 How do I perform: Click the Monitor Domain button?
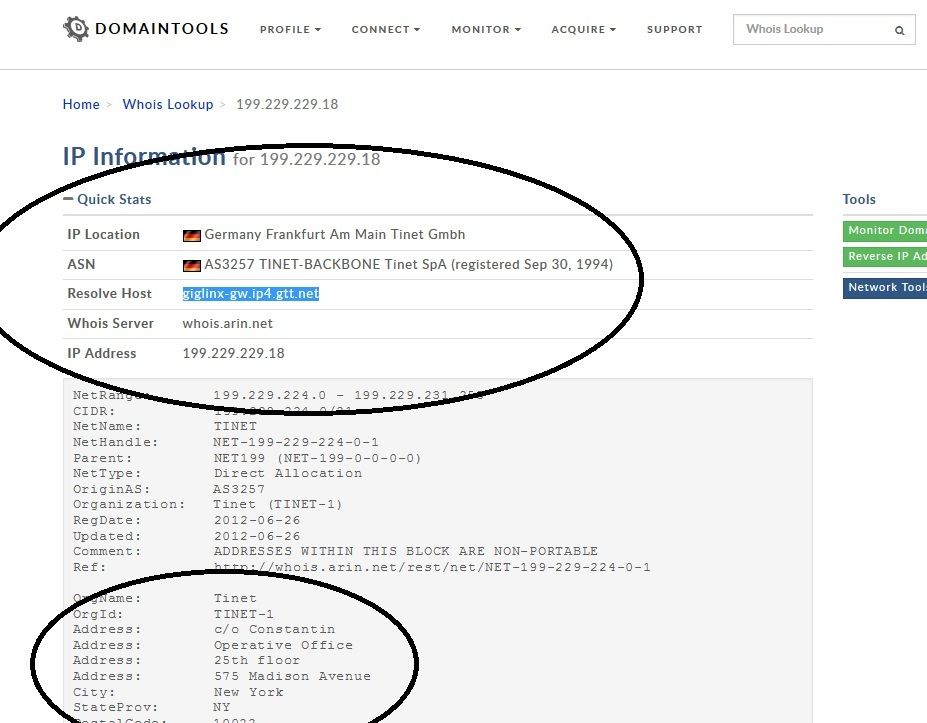885,231
